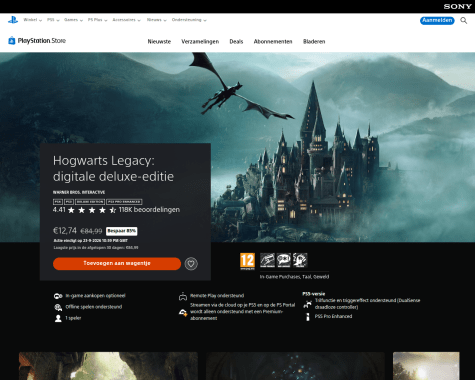The width and height of the screenshot is (475, 380).
Task: Click the PS4 platform tag
Action: click(x=58, y=202)
